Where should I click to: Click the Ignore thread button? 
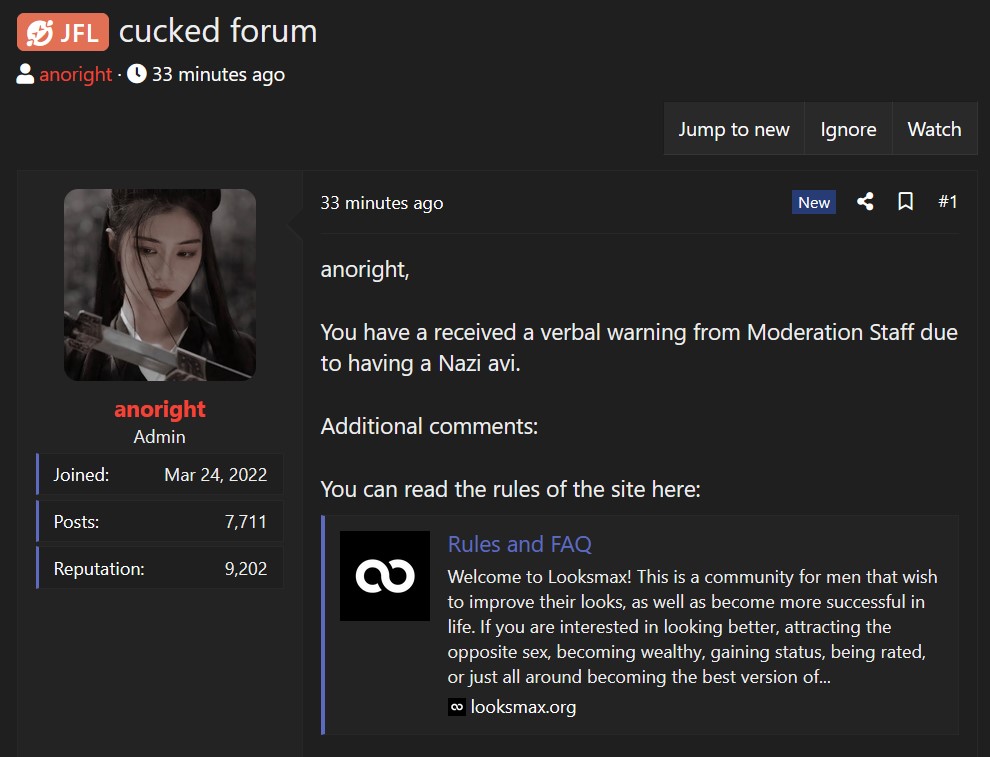point(848,129)
